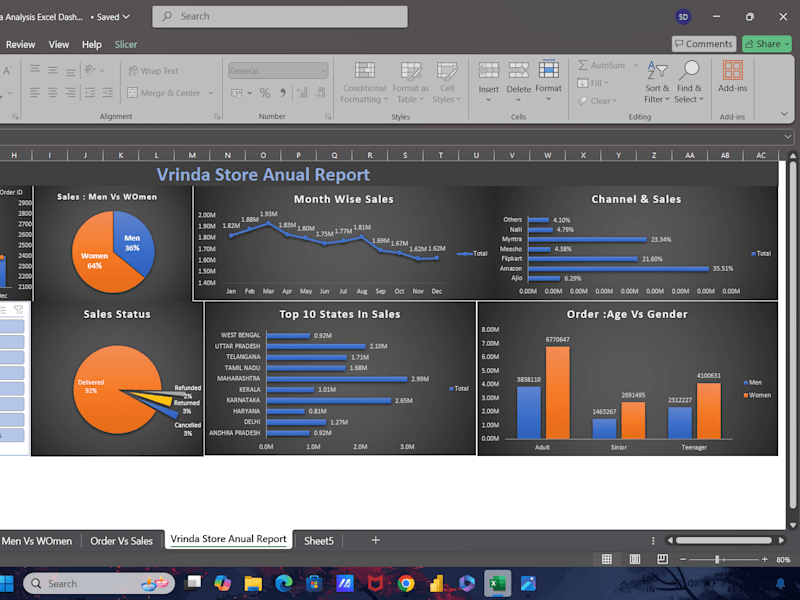Open Alignment dialog launcher
Image resolution: width=800 pixels, height=600 pixels.
217,117
